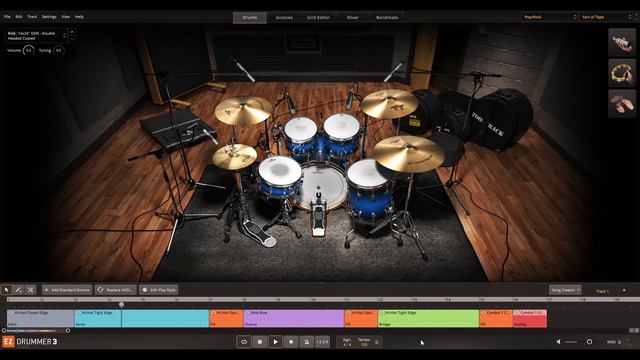Select orange Fill block before the Ending

pos(496,318)
